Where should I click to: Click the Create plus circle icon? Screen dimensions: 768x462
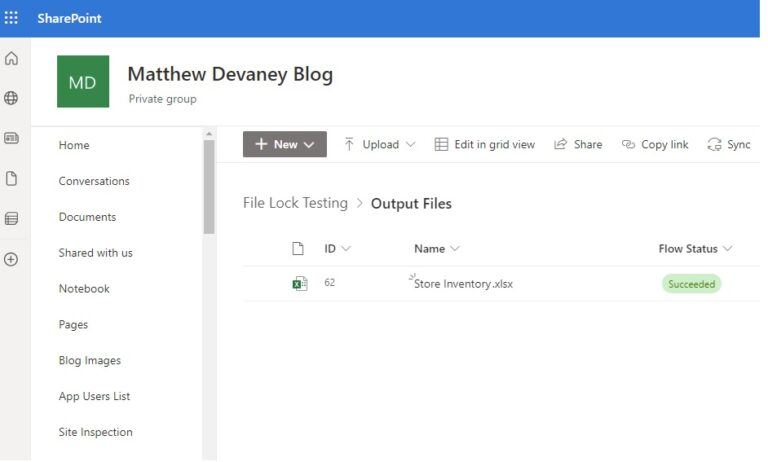11,259
